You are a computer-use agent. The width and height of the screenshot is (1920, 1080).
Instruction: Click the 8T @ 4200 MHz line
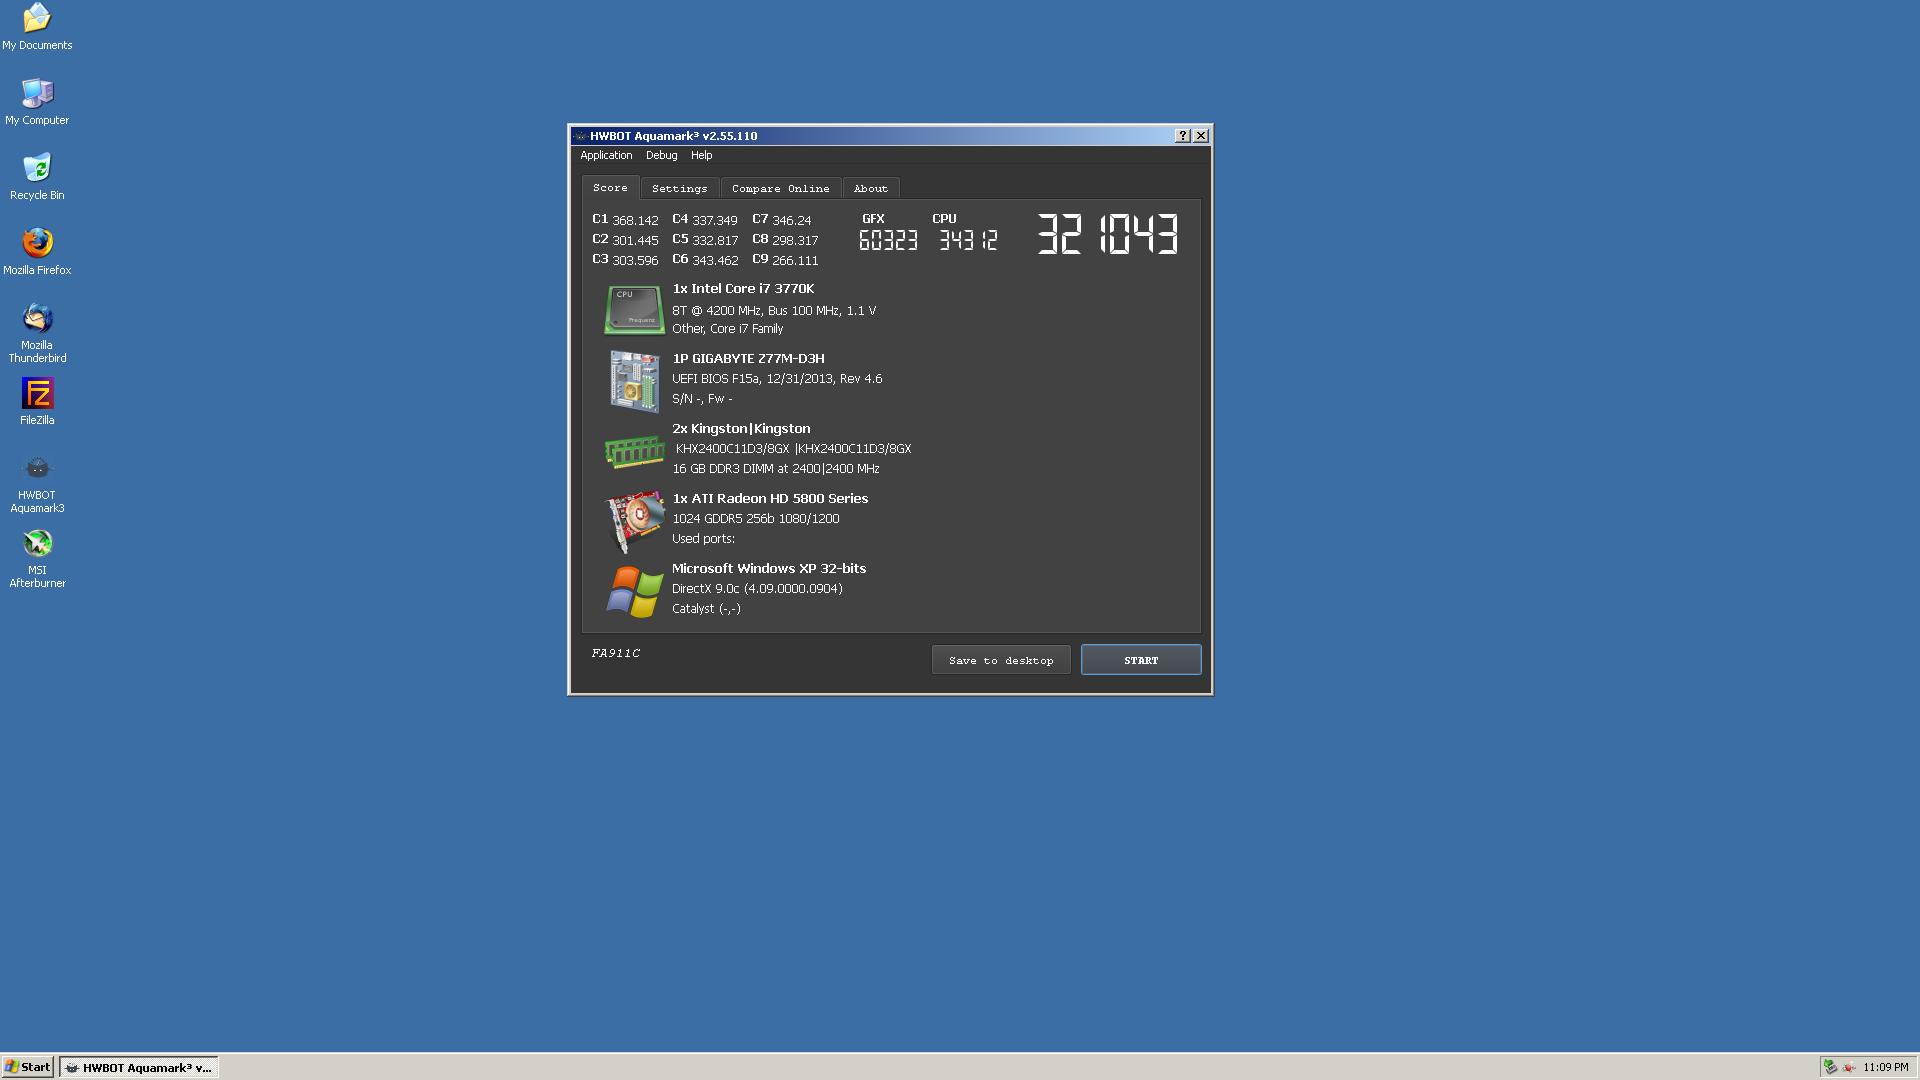click(774, 310)
